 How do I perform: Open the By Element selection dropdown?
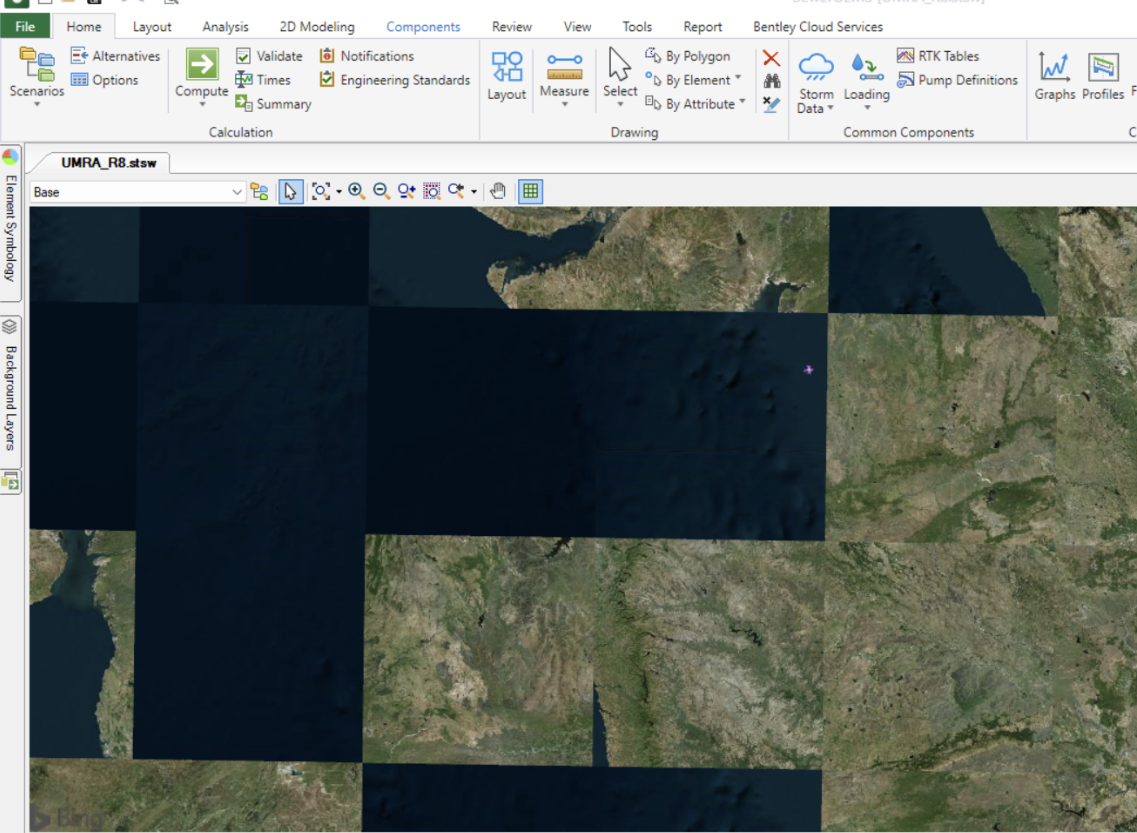pos(695,80)
